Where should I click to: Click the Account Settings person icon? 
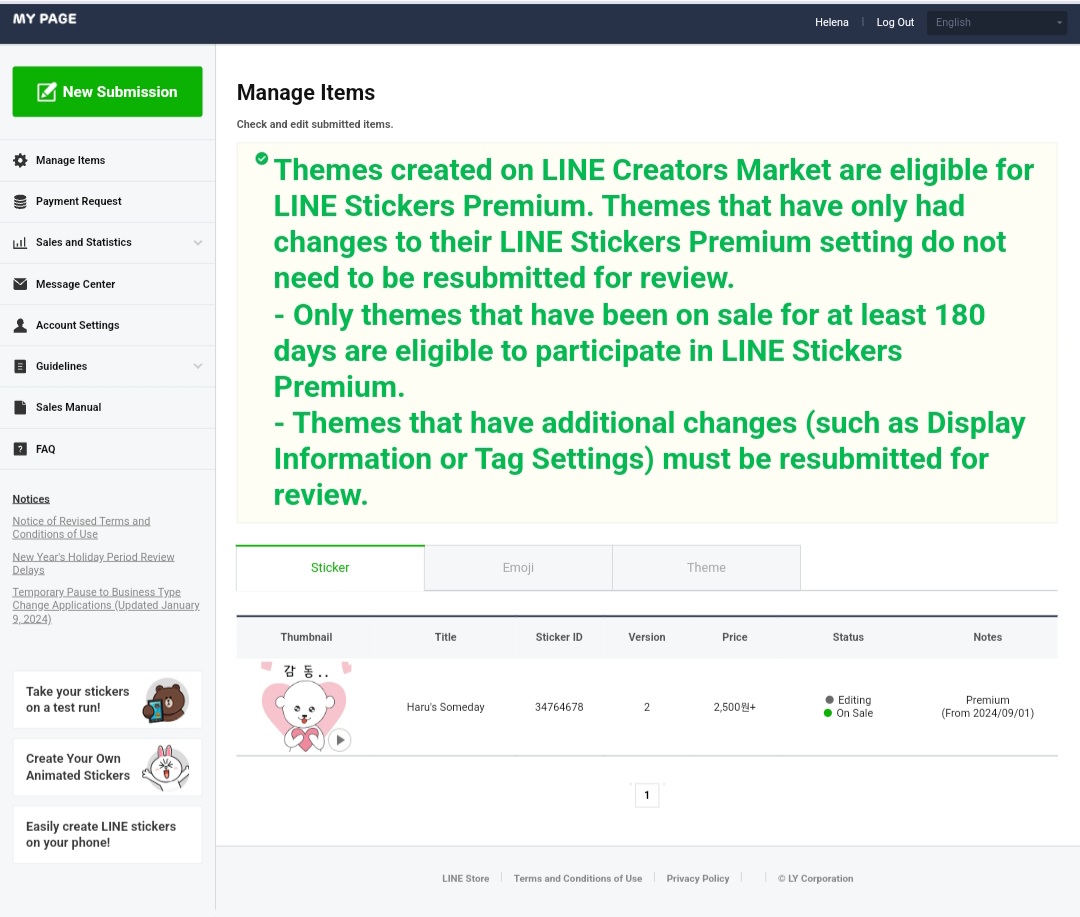coord(20,325)
